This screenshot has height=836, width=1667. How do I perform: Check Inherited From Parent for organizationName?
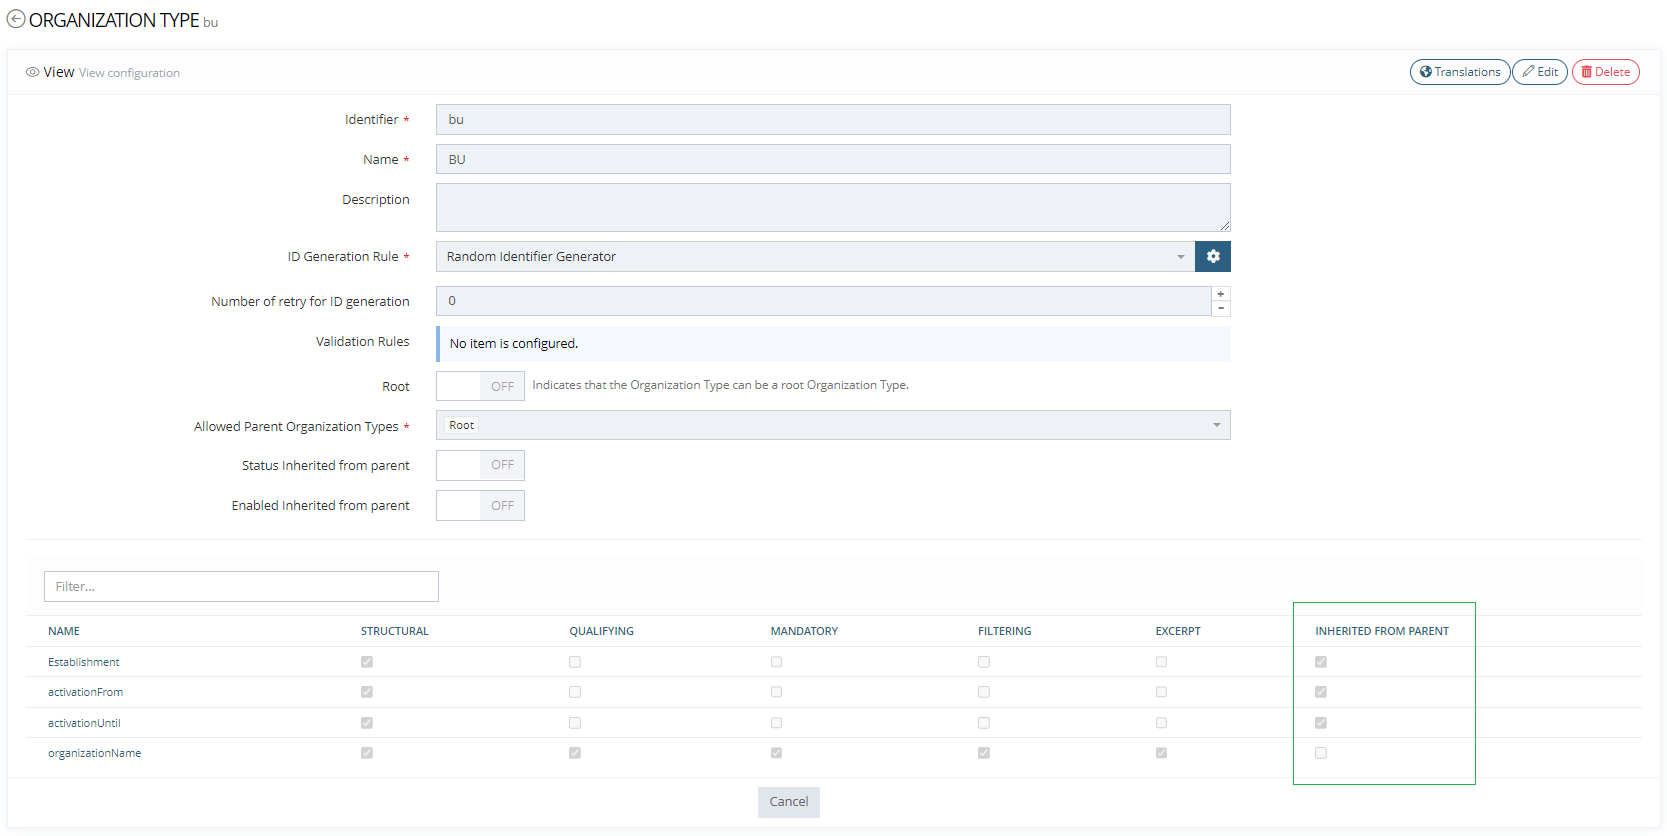[1320, 753]
